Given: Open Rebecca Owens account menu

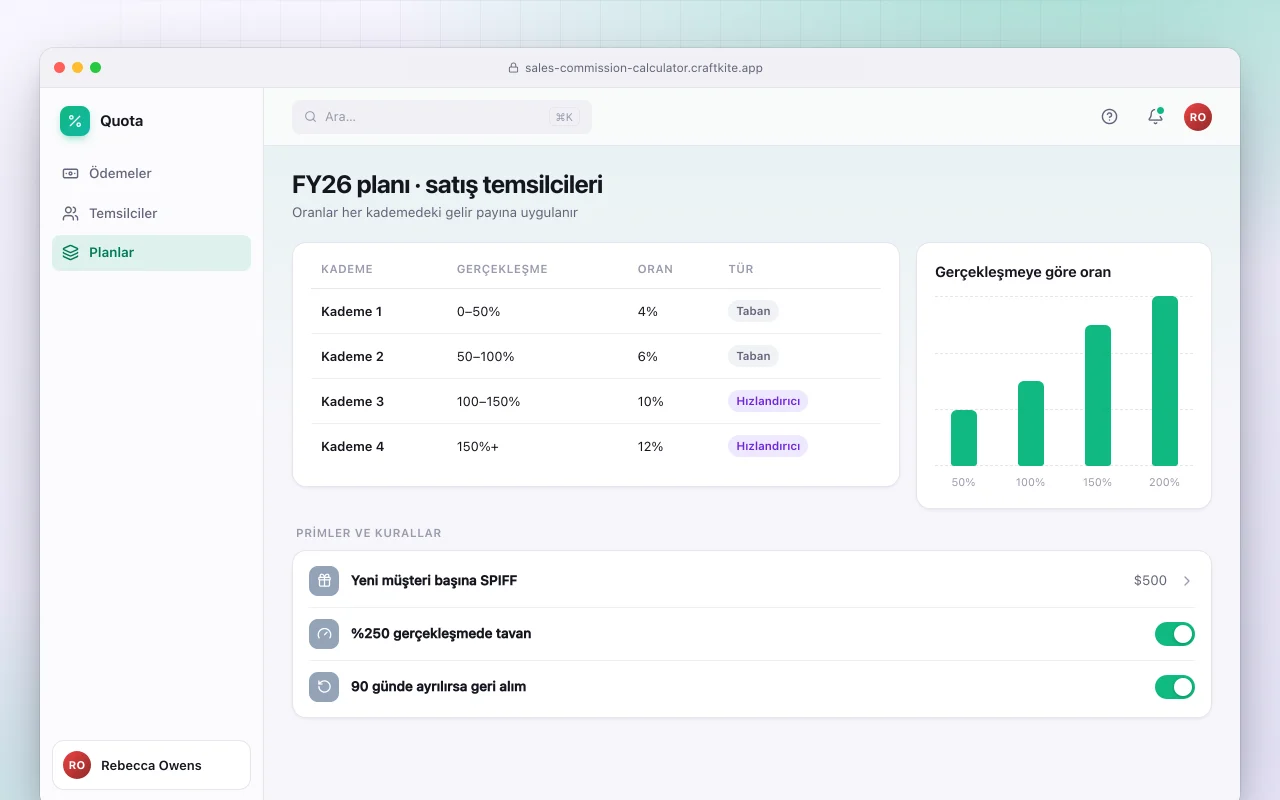Looking at the screenshot, I should [x=151, y=765].
